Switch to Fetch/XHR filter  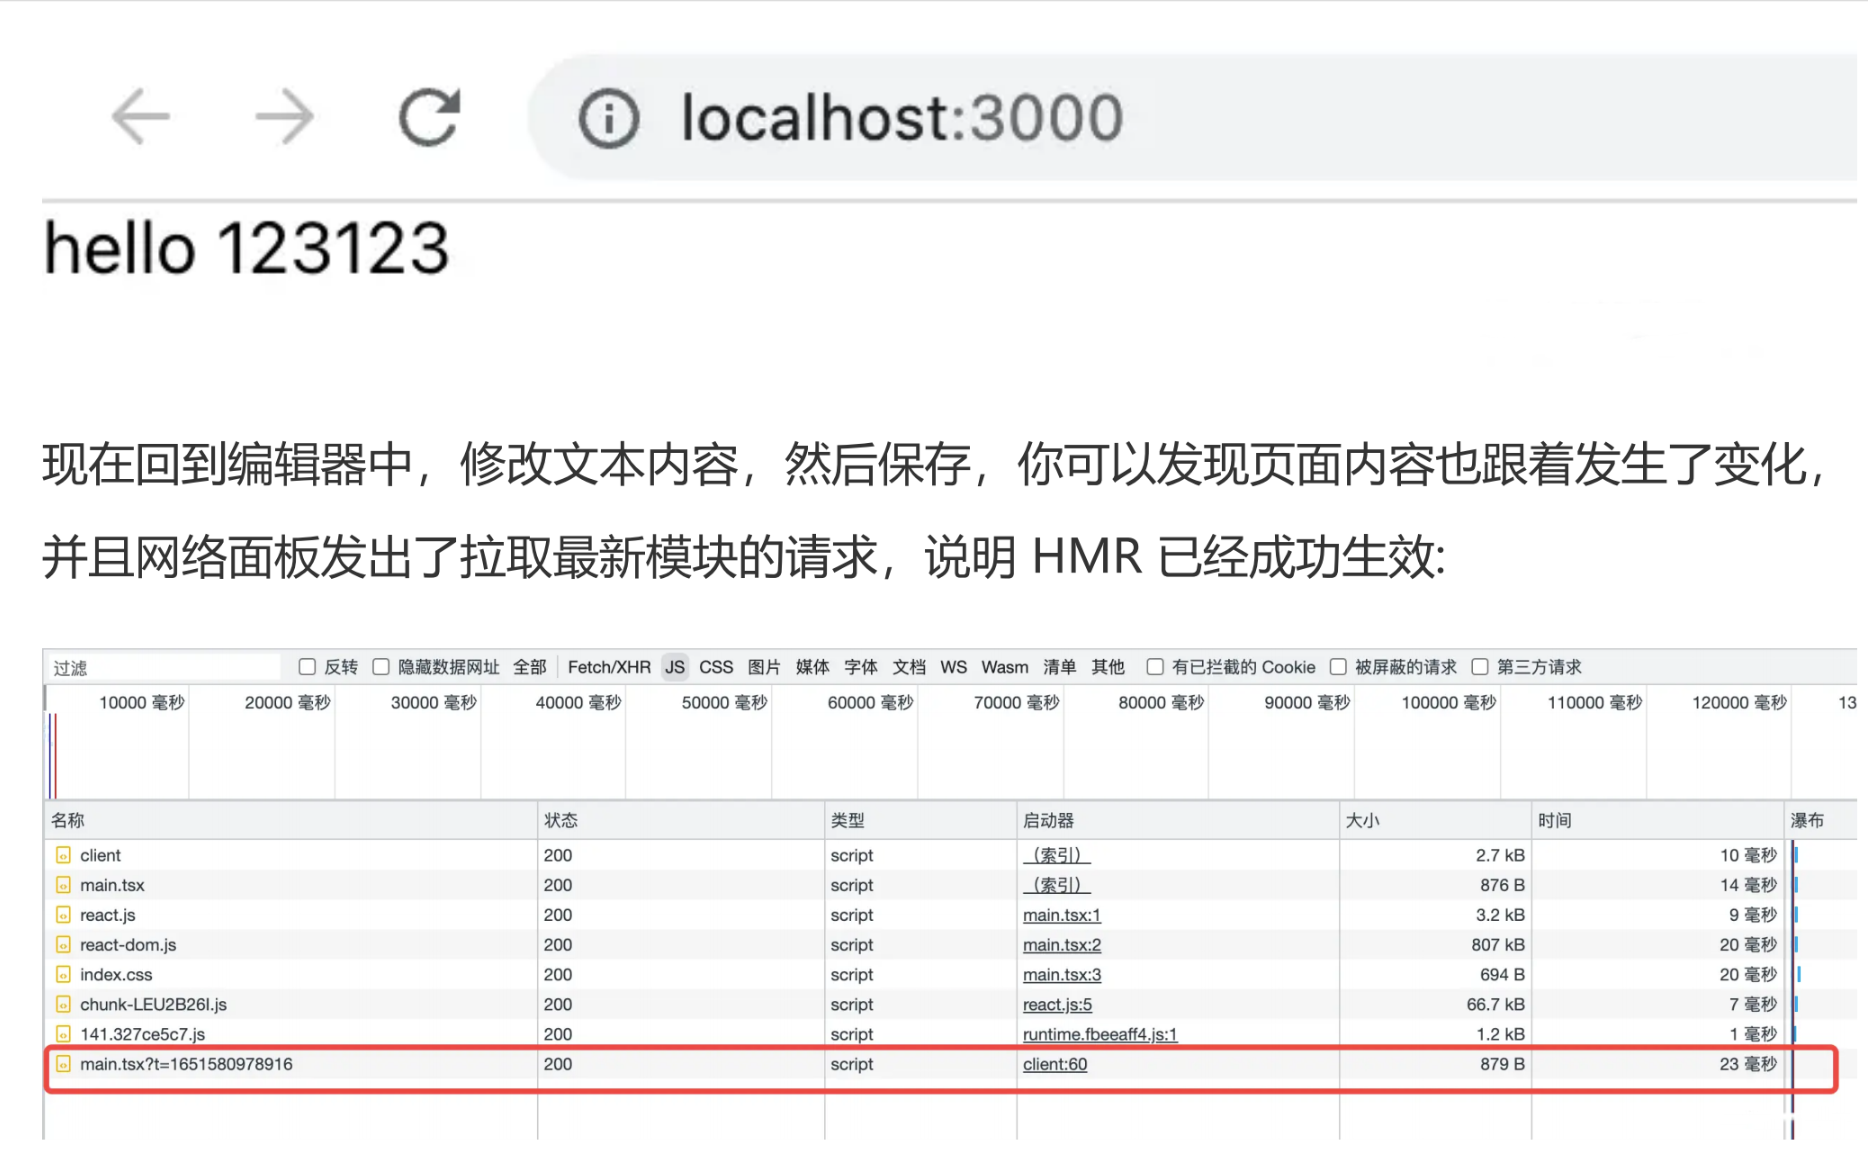pyautogui.click(x=609, y=667)
